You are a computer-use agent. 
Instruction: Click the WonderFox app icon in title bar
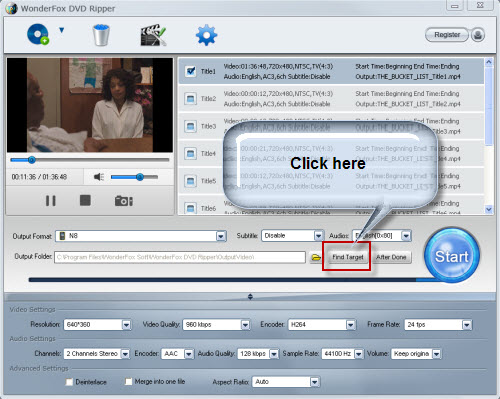point(11,8)
